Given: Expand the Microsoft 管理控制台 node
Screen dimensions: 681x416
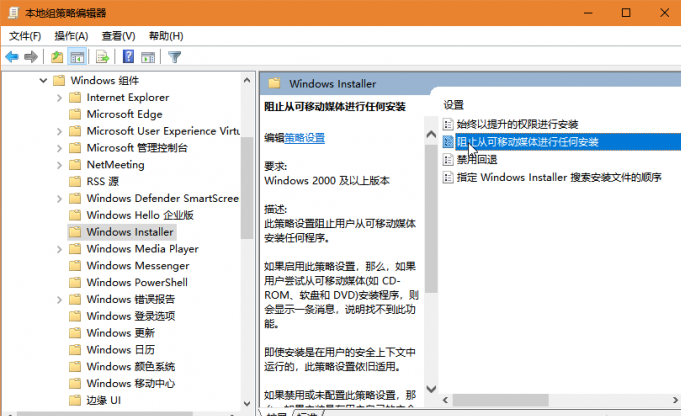Looking at the screenshot, I should coord(60,148).
